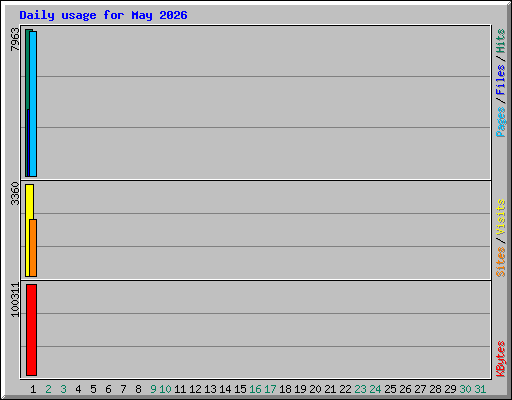This screenshot has height=400, width=512.
Task: Click day 30 on the x-axis
Action: click(465, 389)
